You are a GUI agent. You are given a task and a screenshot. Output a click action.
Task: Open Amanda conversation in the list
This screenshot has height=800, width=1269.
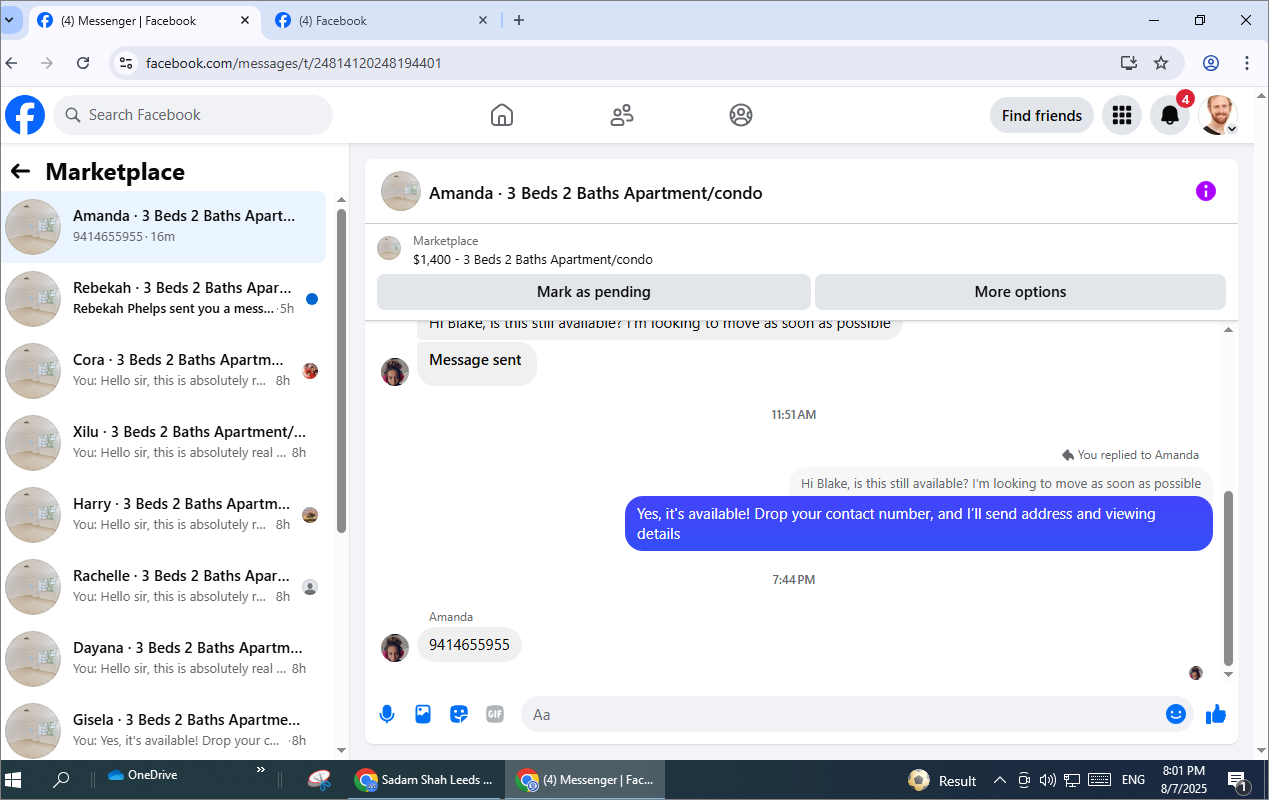click(x=164, y=227)
